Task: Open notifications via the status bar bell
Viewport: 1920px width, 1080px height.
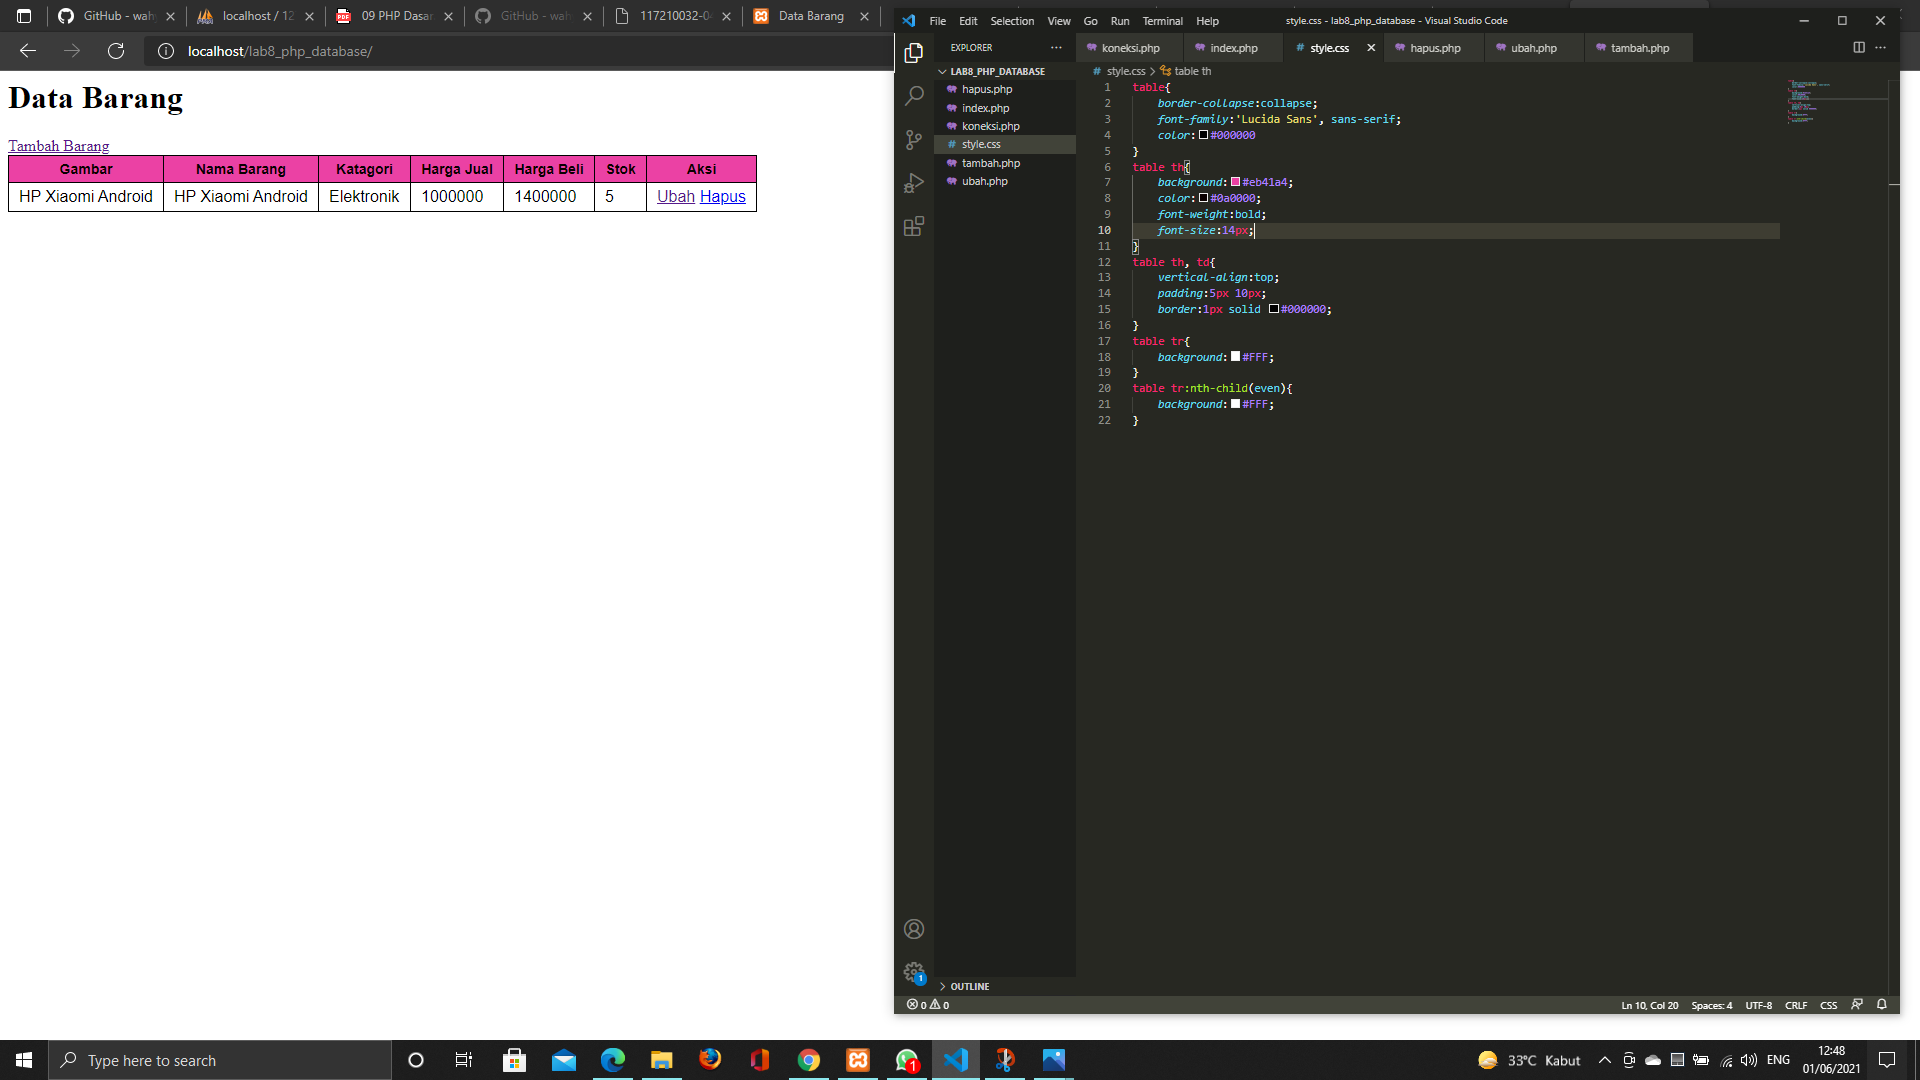Action: tap(1881, 1005)
